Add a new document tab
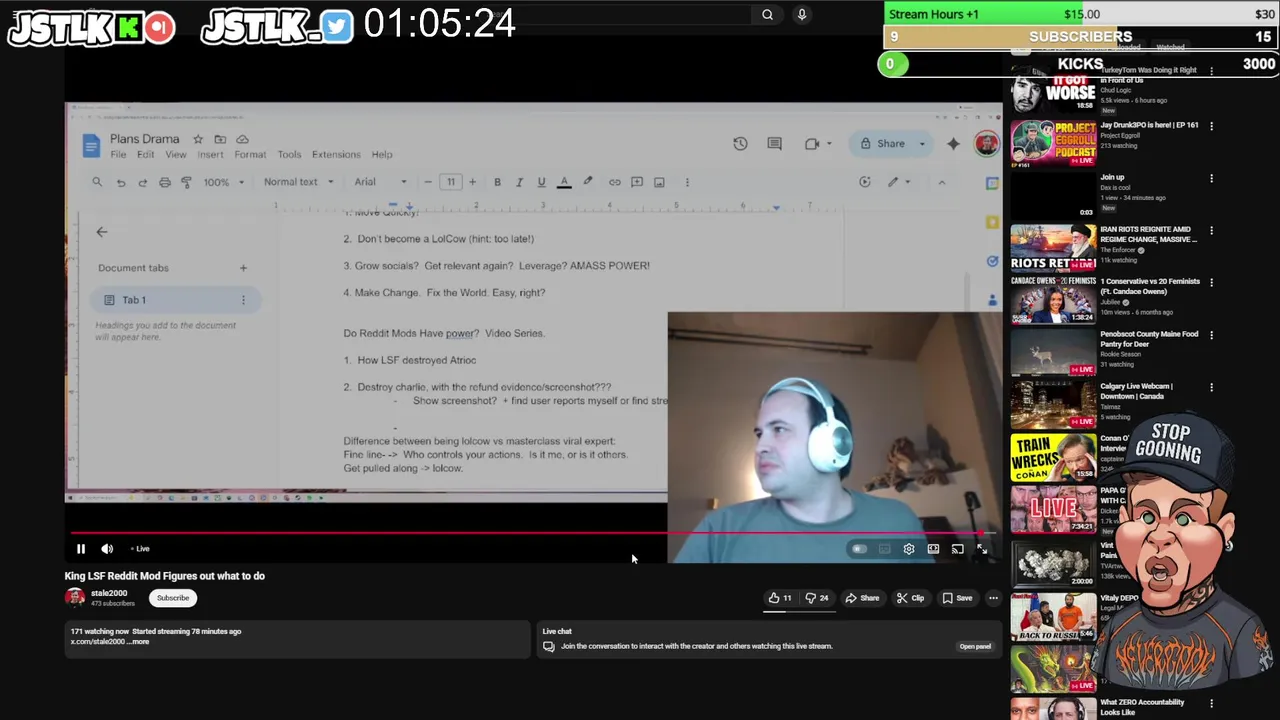1280x720 pixels. 243,268
